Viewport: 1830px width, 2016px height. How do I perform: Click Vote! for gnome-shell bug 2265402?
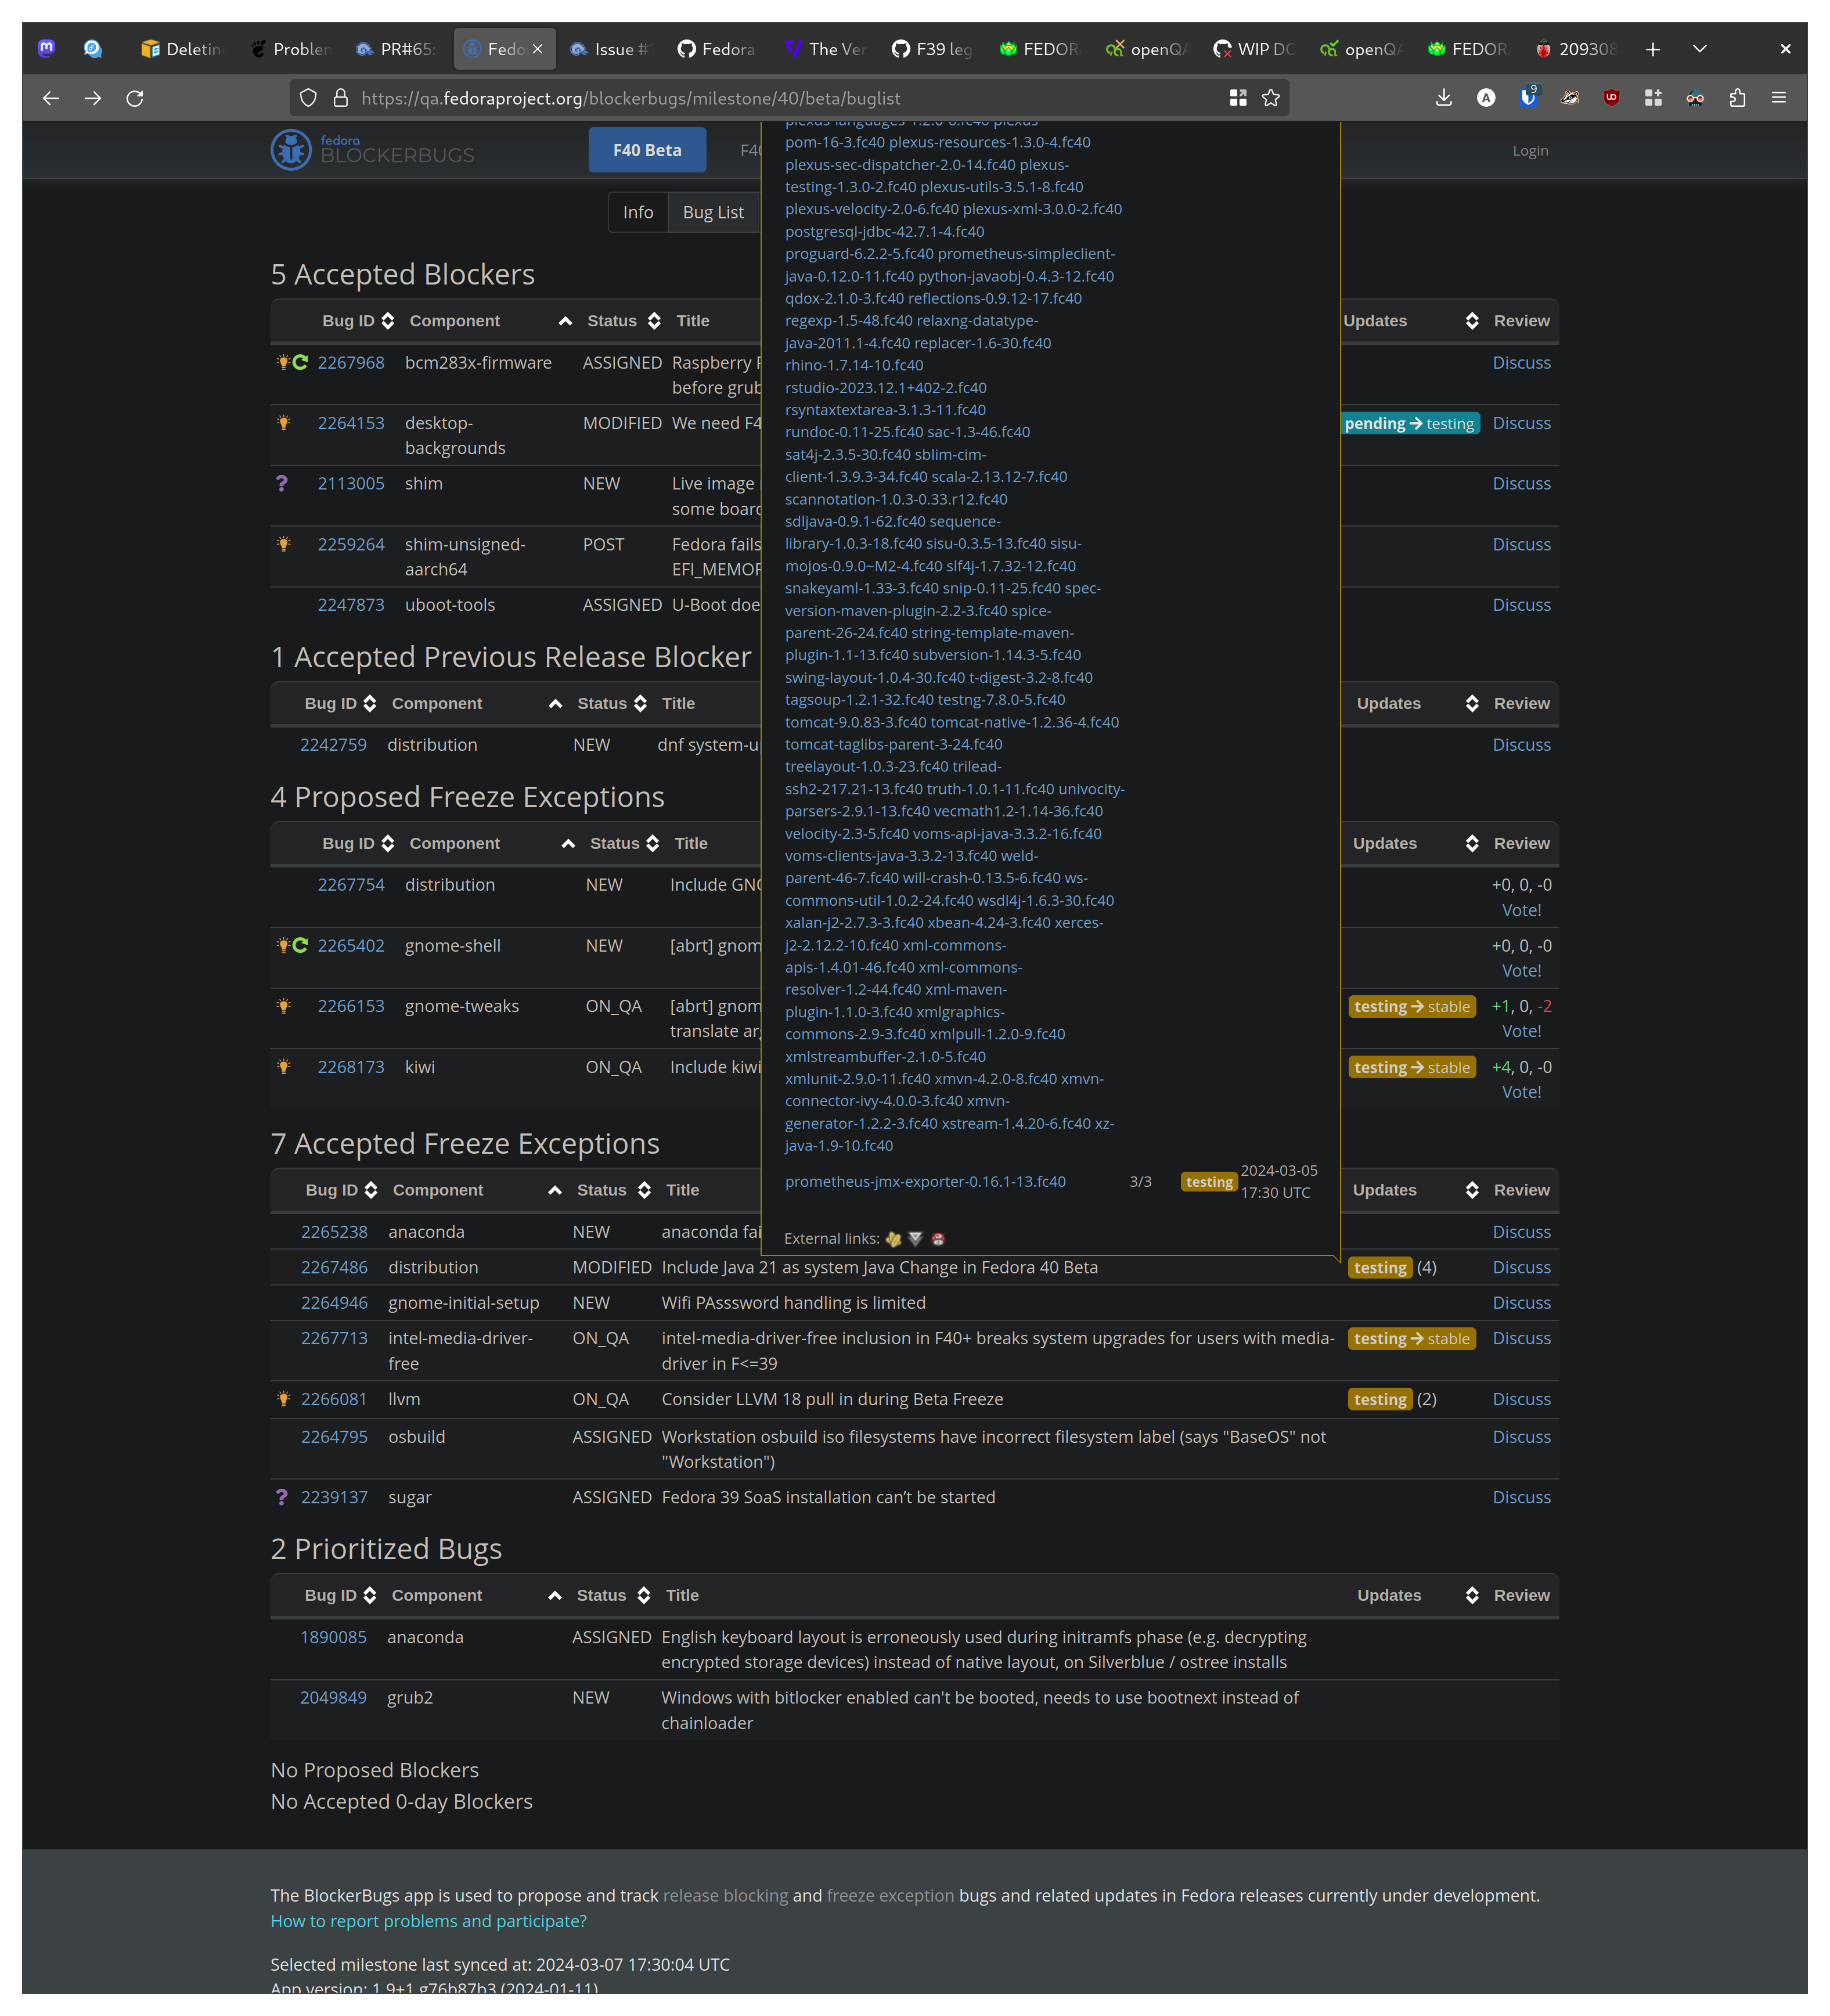pyautogui.click(x=1521, y=971)
